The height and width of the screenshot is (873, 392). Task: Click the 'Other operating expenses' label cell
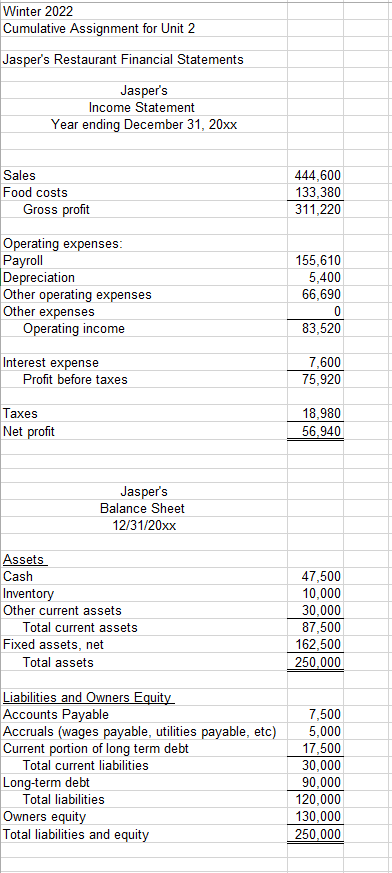click(x=144, y=295)
